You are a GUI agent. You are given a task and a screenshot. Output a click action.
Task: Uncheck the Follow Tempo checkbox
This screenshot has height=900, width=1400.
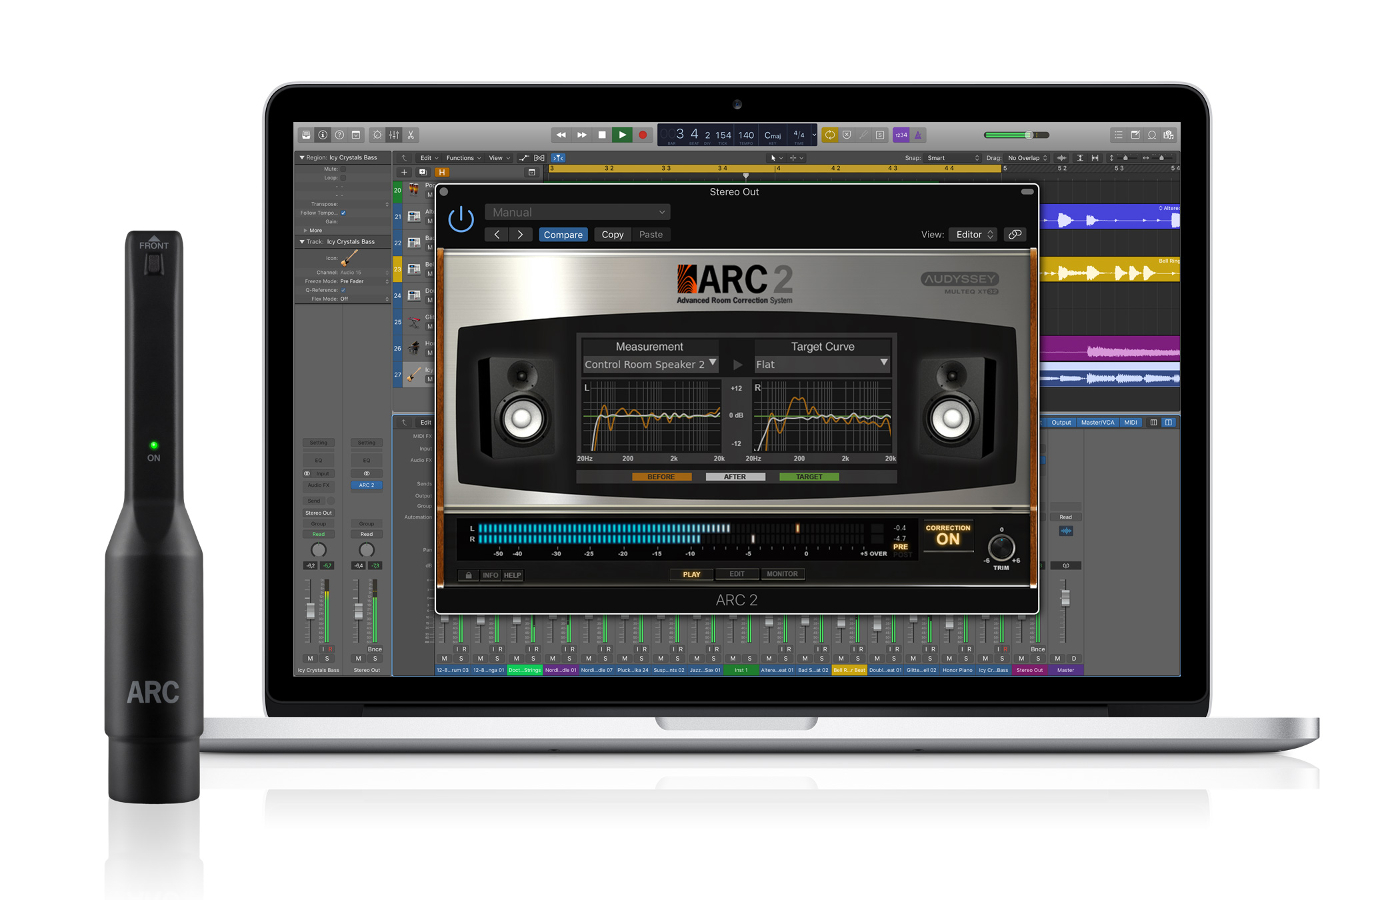(343, 213)
